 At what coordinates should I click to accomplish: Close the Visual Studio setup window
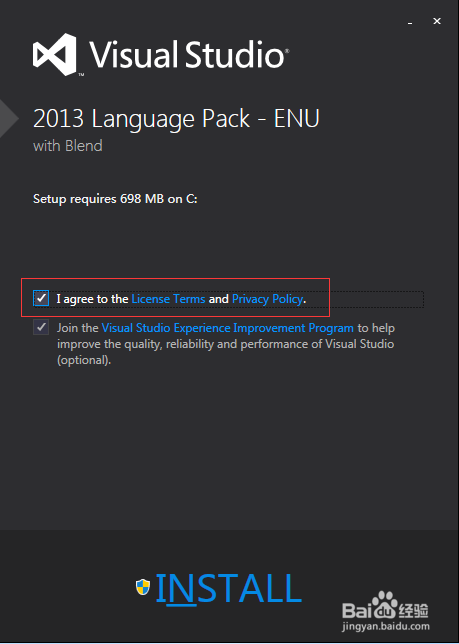tap(437, 21)
